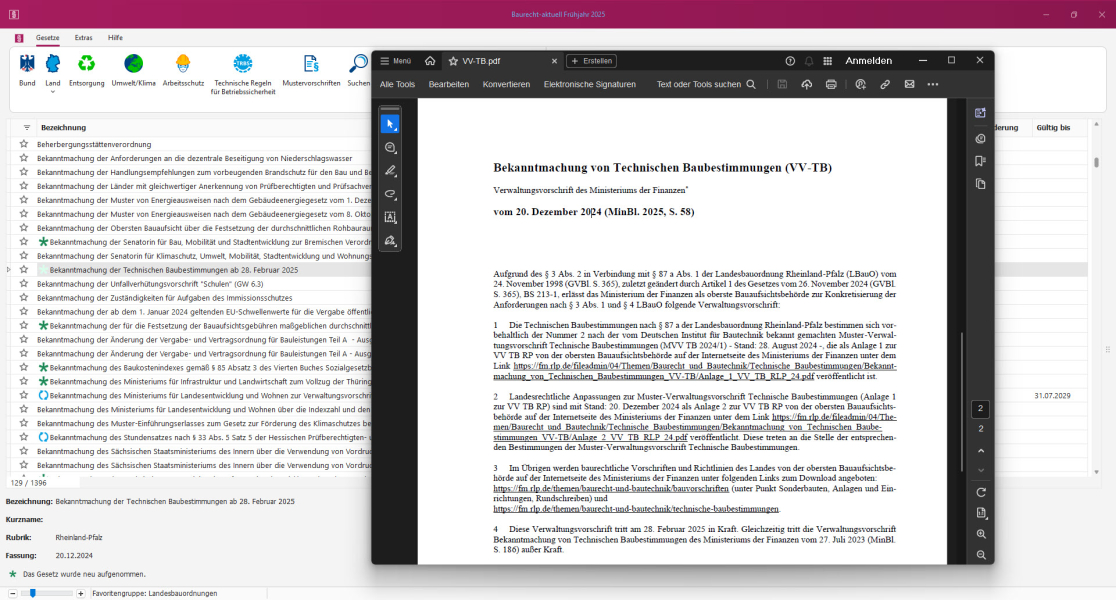Toggle star for Baukostenindexes row

tap(23, 367)
